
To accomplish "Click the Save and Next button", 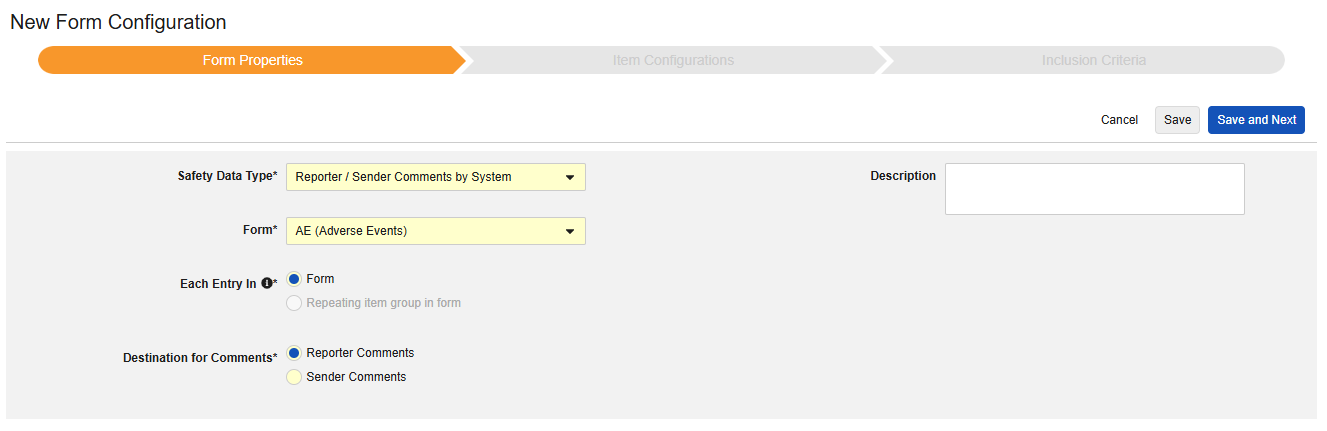I will [x=1256, y=120].
